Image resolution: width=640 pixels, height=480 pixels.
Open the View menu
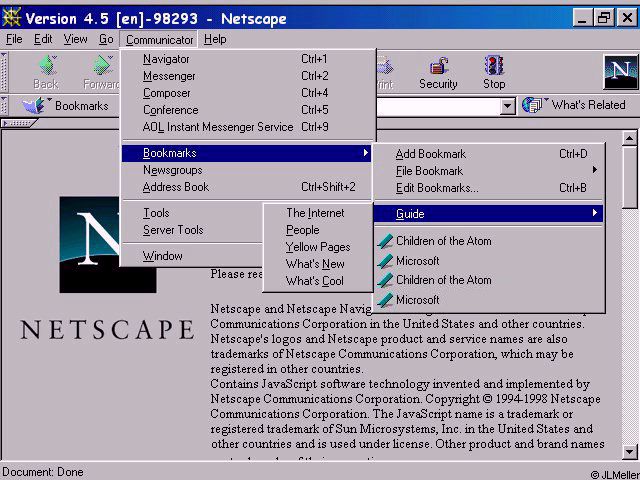[x=75, y=39]
